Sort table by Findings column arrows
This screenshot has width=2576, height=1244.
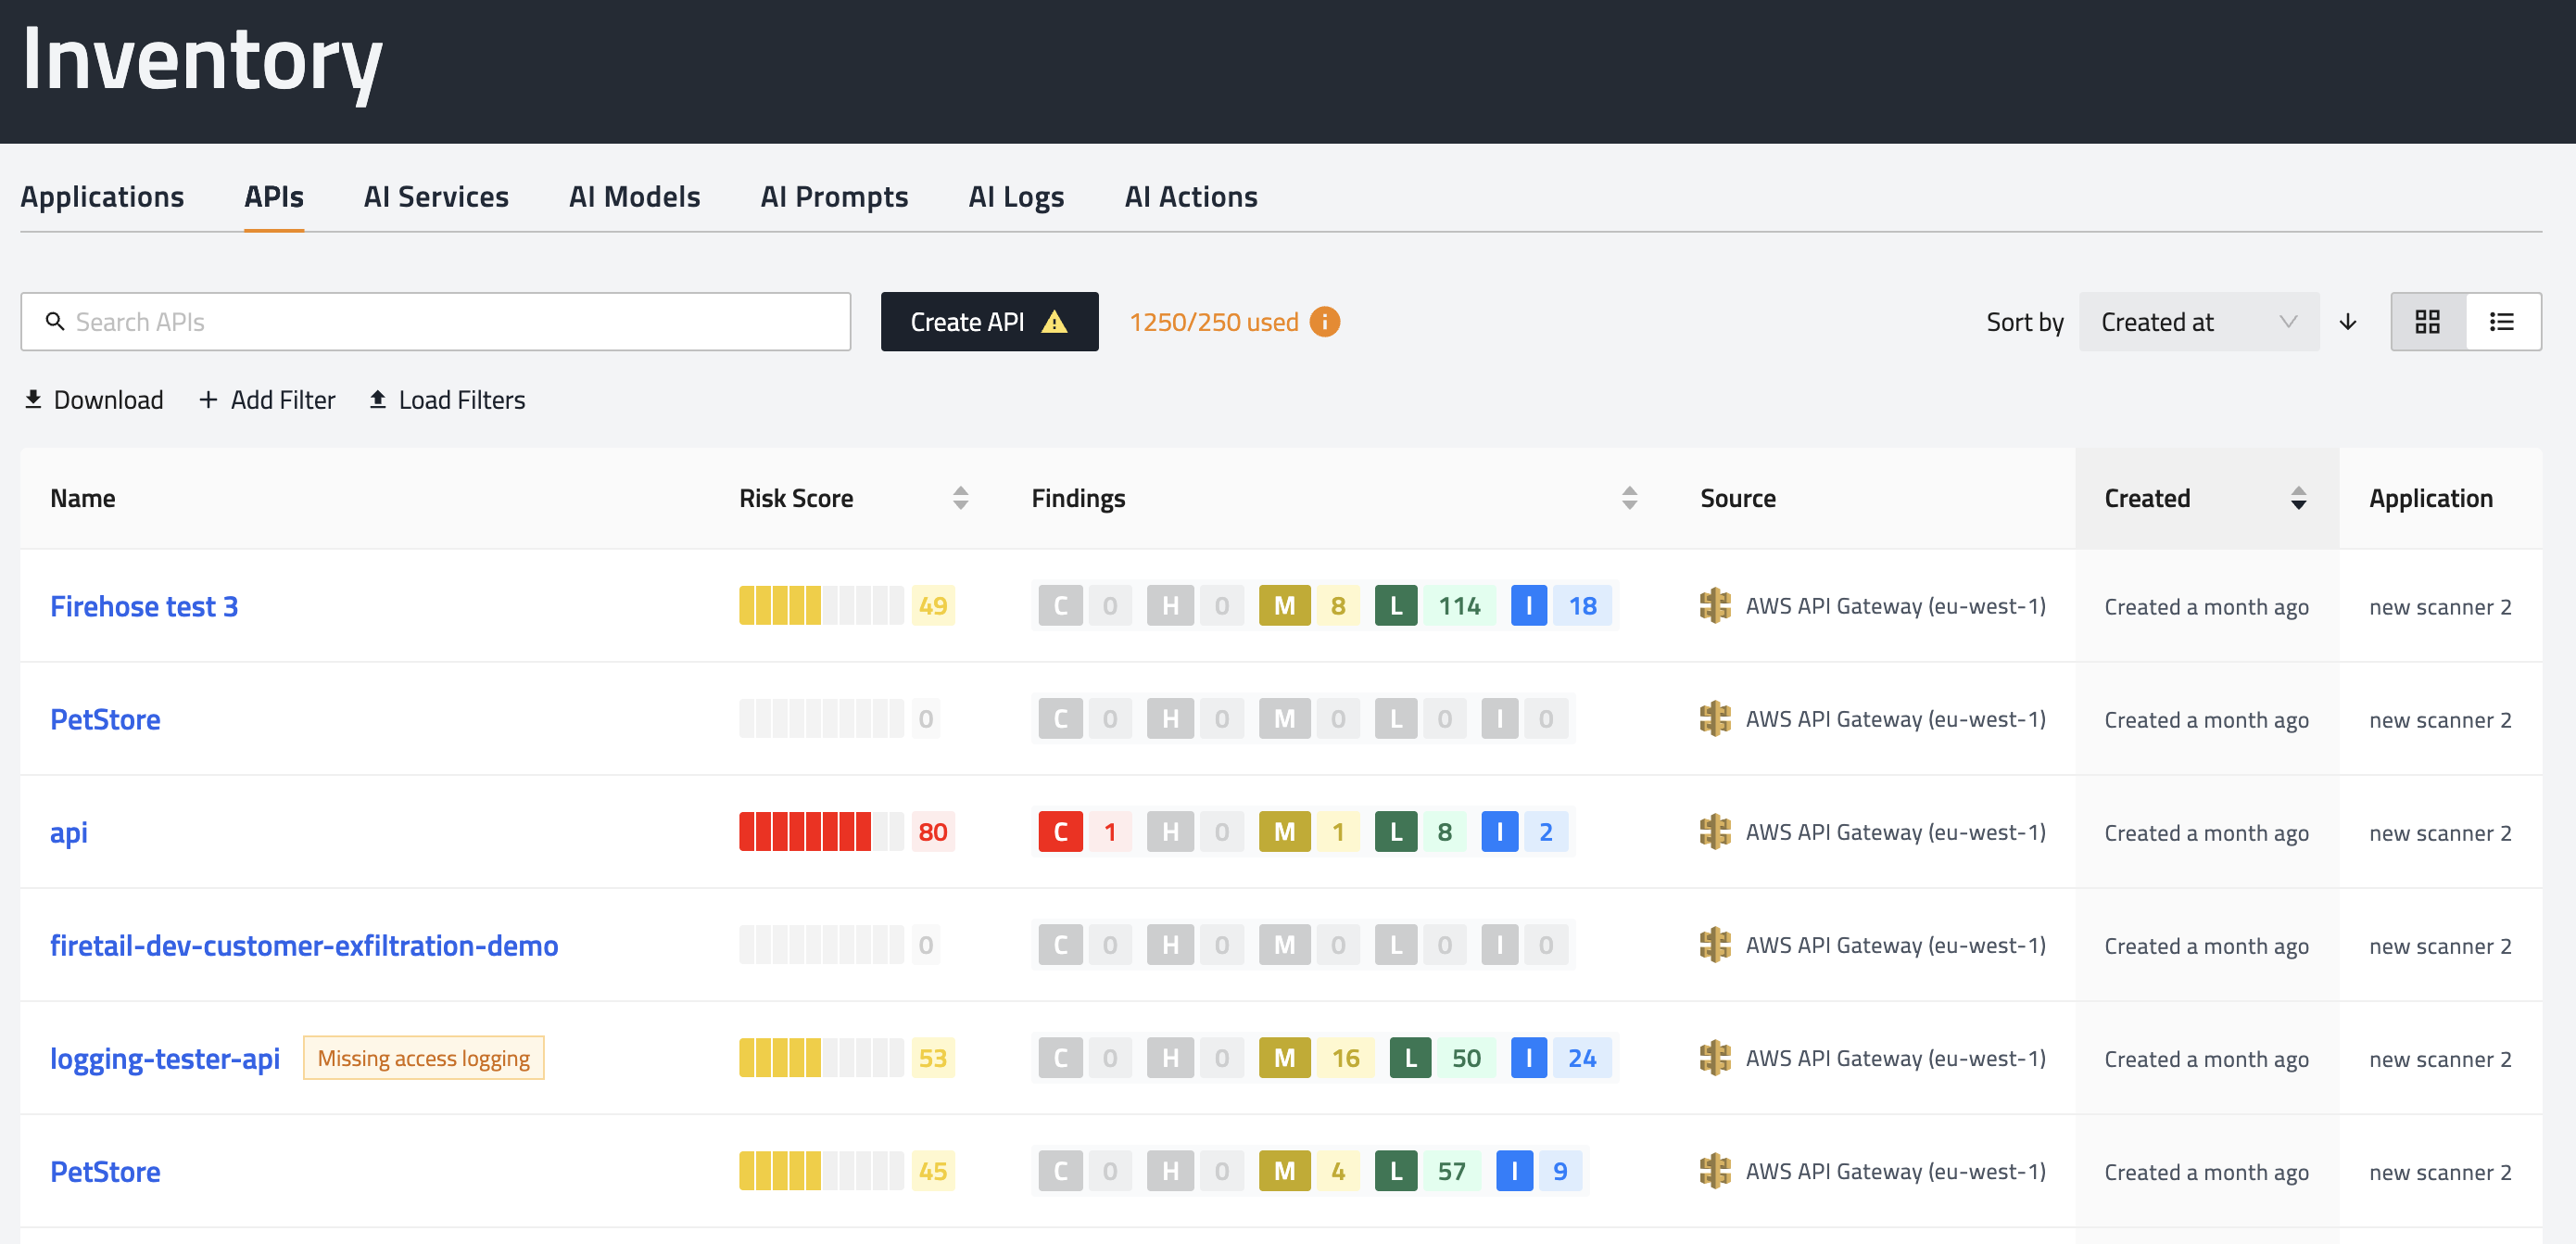pyautogui.click(x=1629, y=498)
